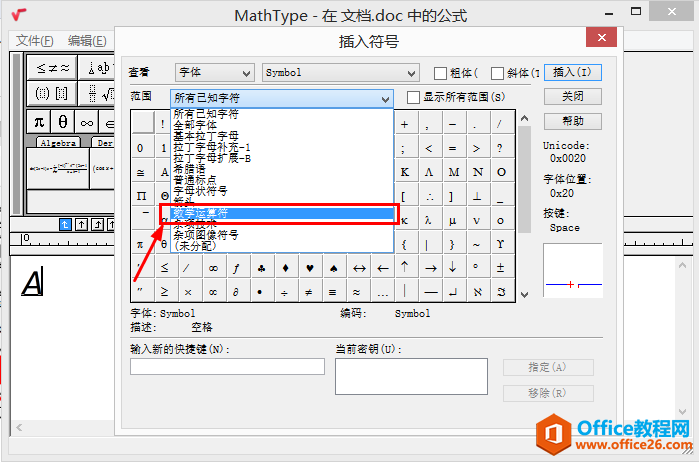Open the fence templates palette with brackets
This screenshot has width=699, height=462.
[x=52, y=93]
